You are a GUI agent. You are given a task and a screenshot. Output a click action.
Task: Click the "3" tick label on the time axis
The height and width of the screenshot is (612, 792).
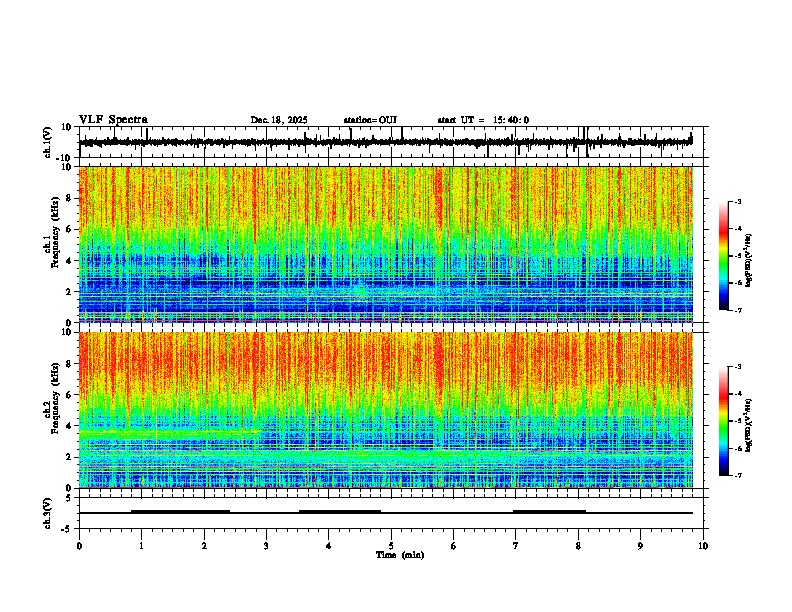pyautogui.click(x=266, y=546)
